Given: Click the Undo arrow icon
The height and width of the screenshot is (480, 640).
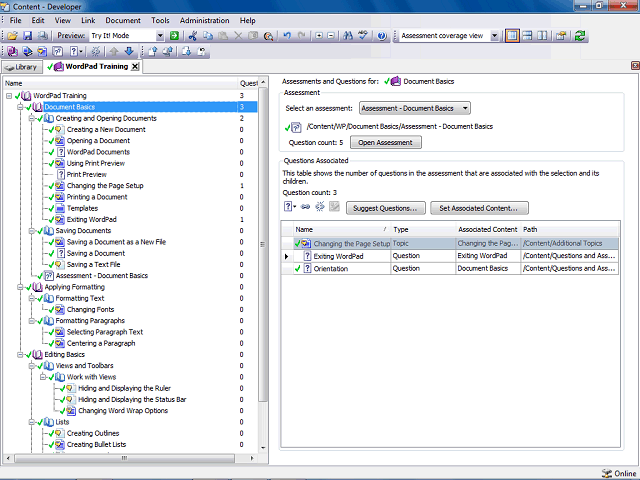Looking at the screenshot, I should coord(287,36).
